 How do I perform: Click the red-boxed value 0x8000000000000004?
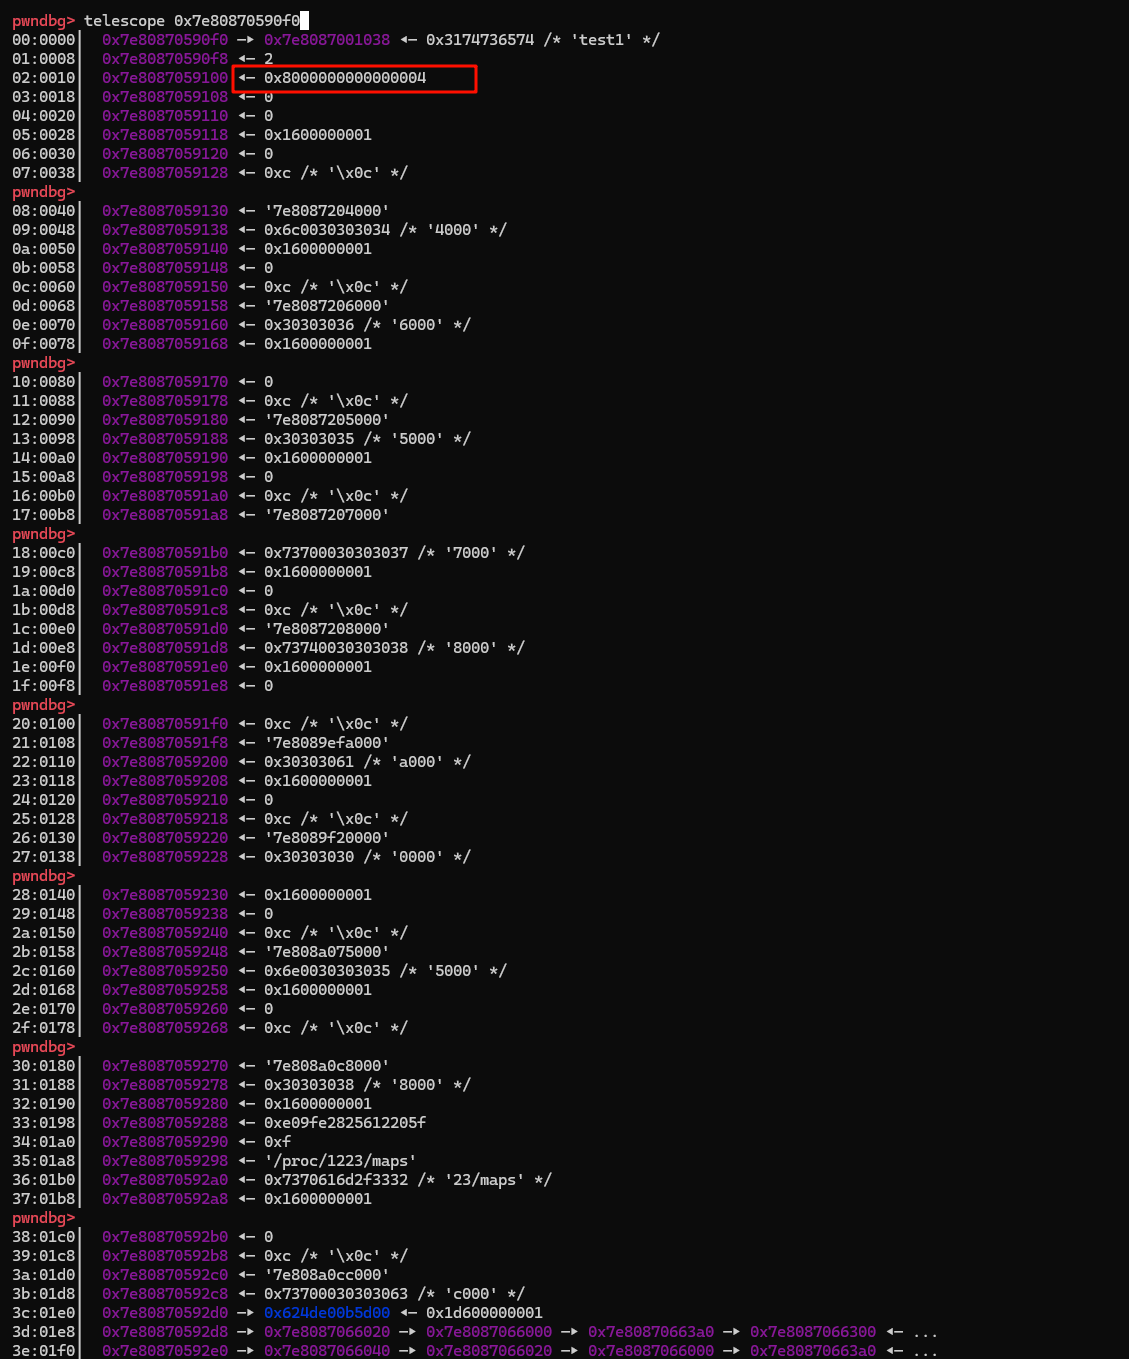coord(345,78)
